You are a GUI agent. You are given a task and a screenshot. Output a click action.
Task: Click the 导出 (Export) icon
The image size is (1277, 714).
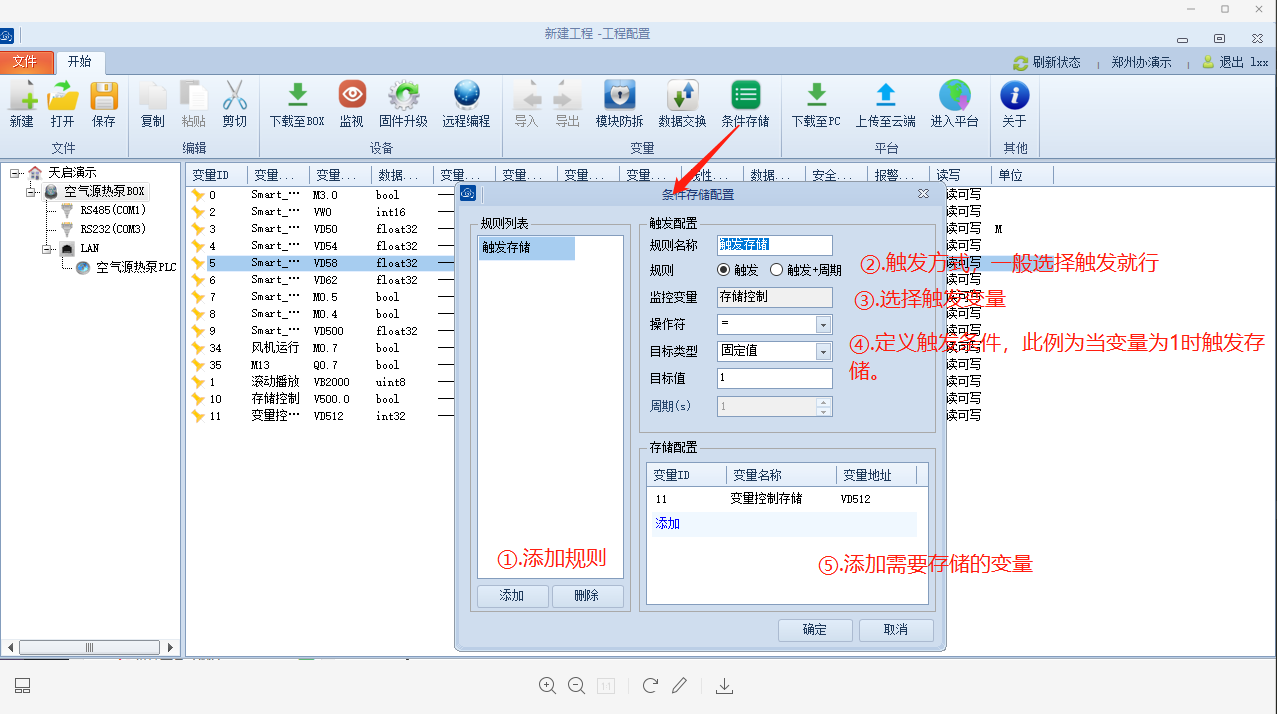click(567, 96)
